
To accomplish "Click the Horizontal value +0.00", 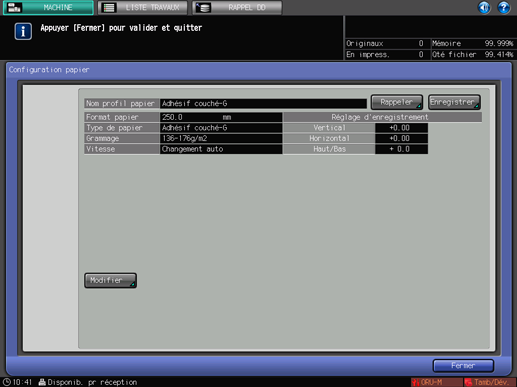I will tap(401, 138).
